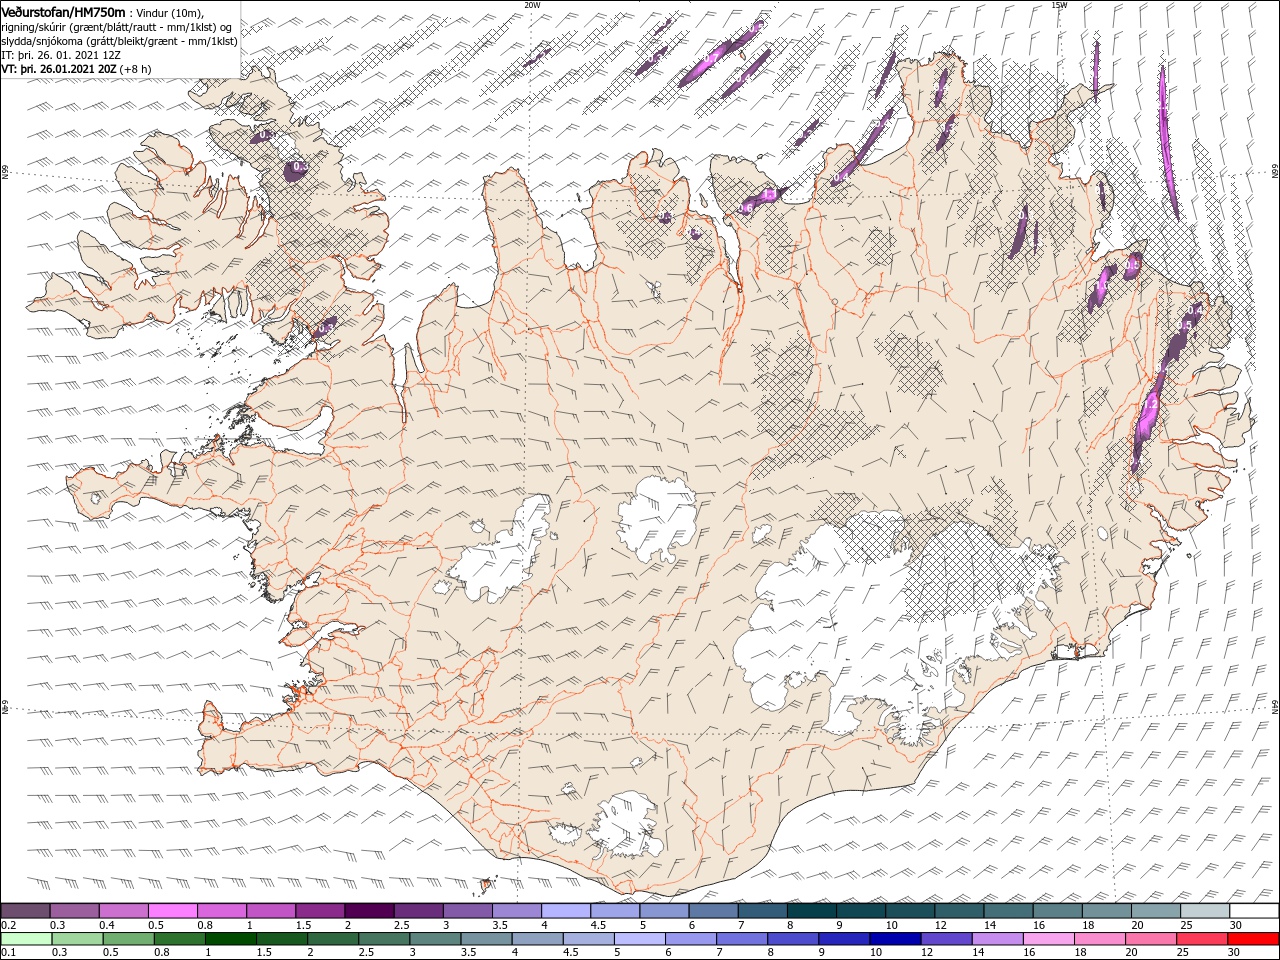Click the Veðurstofan/HM750m map title

coord(63,11)
